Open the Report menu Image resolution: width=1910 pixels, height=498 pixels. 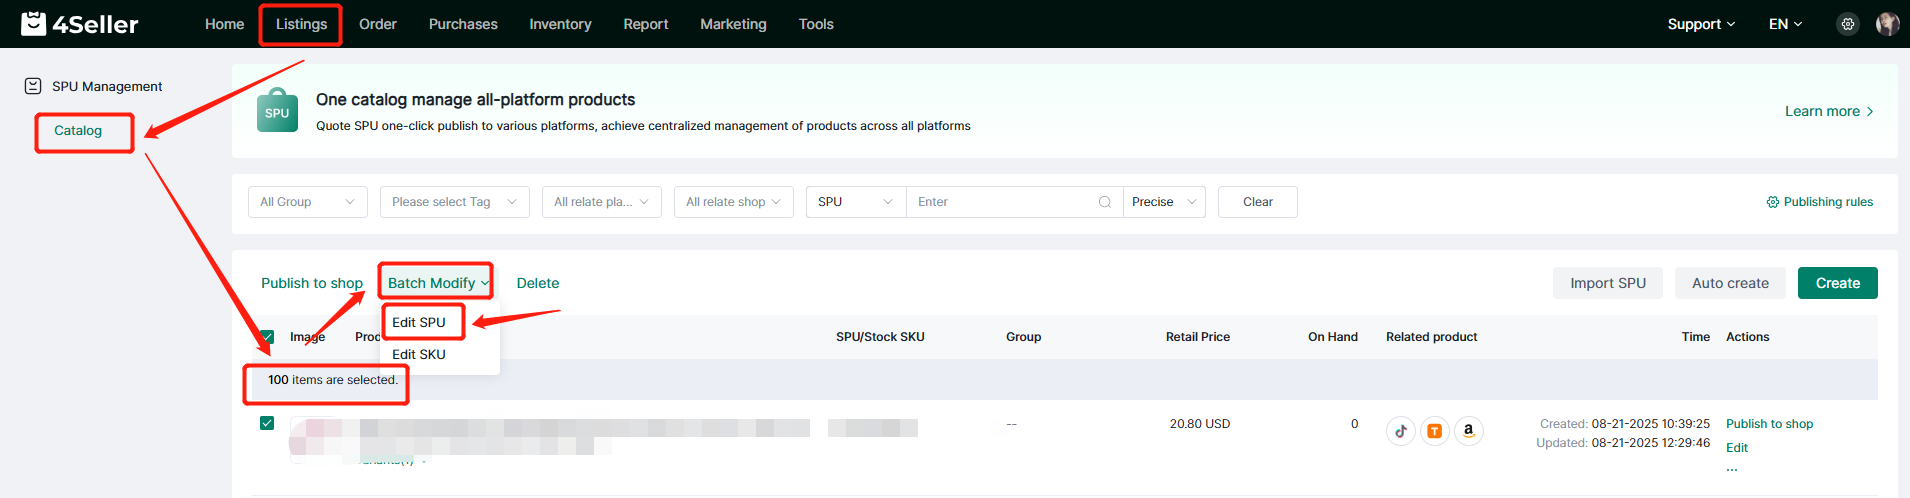coord(646,24)
